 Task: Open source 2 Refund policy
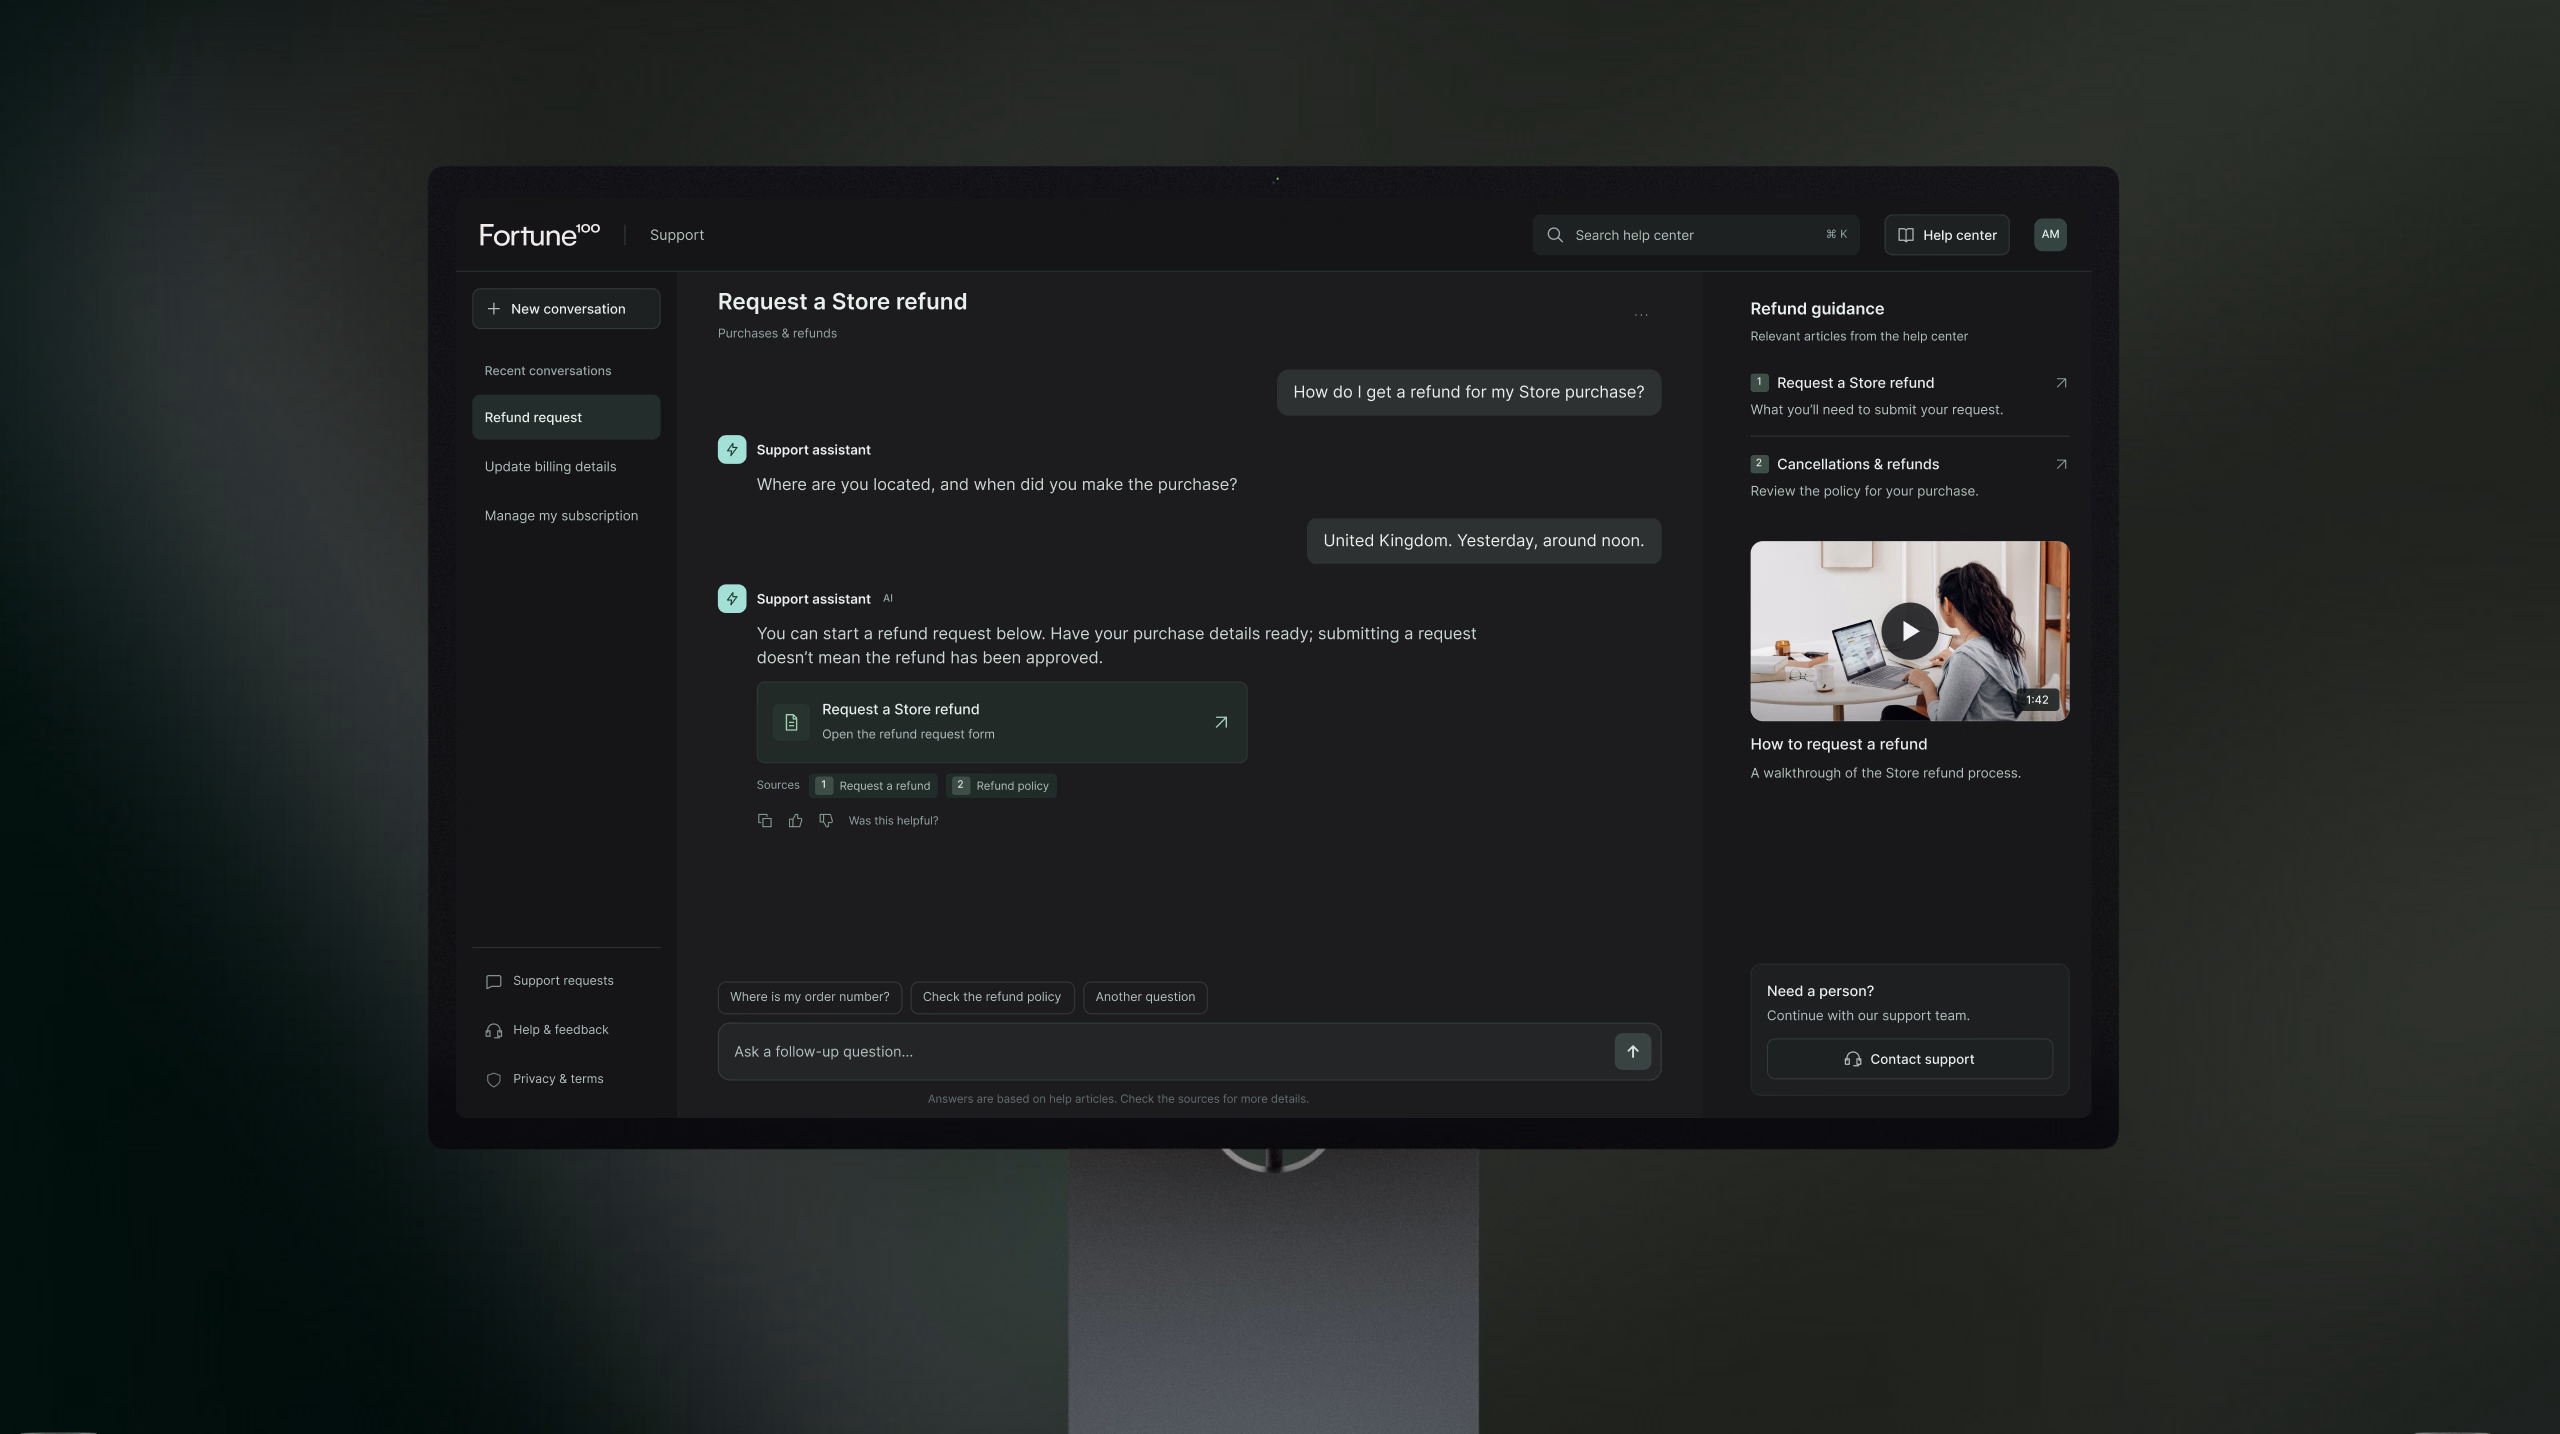coord(1001,786)
